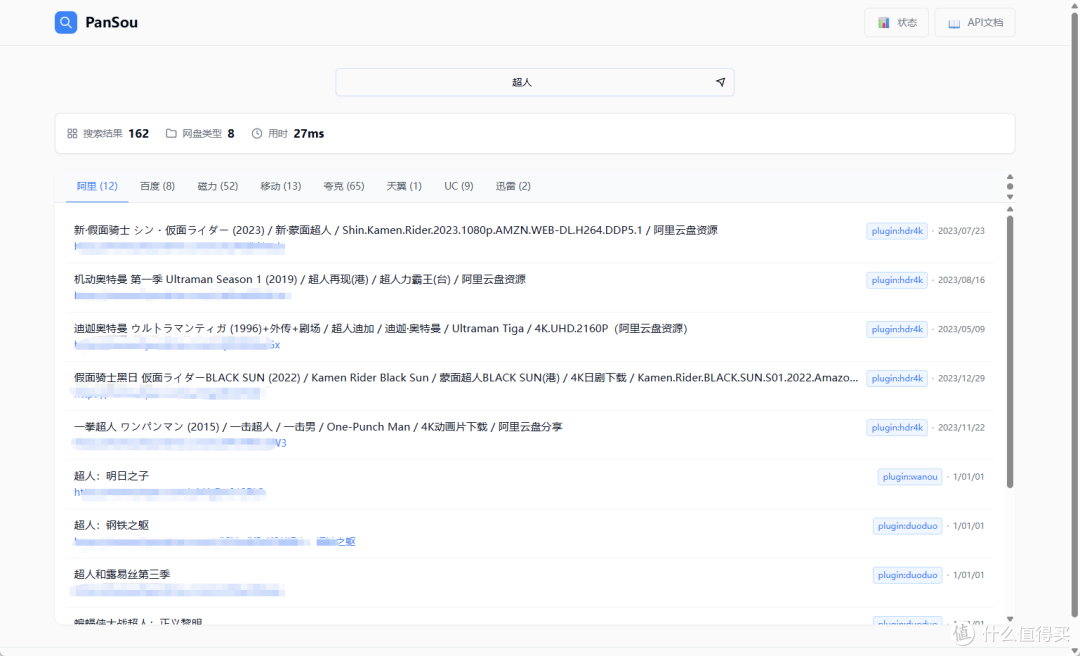Click the results list scroll-up arrow
1080x656 pixels.
1010,209
